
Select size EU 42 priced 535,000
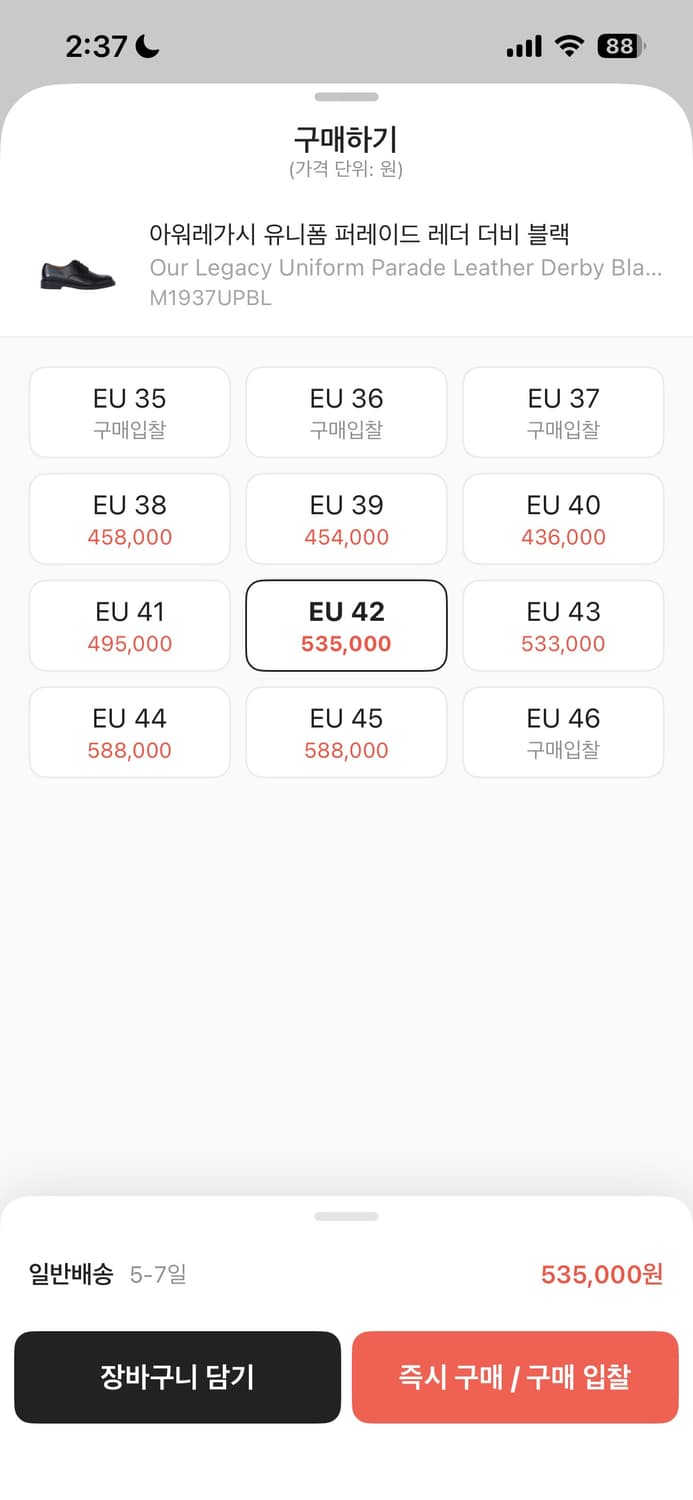[x=346, y=625]
